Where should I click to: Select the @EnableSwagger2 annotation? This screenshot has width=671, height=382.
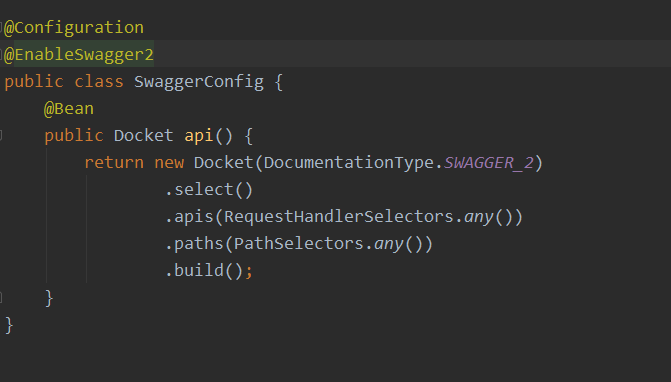(79, 55)
